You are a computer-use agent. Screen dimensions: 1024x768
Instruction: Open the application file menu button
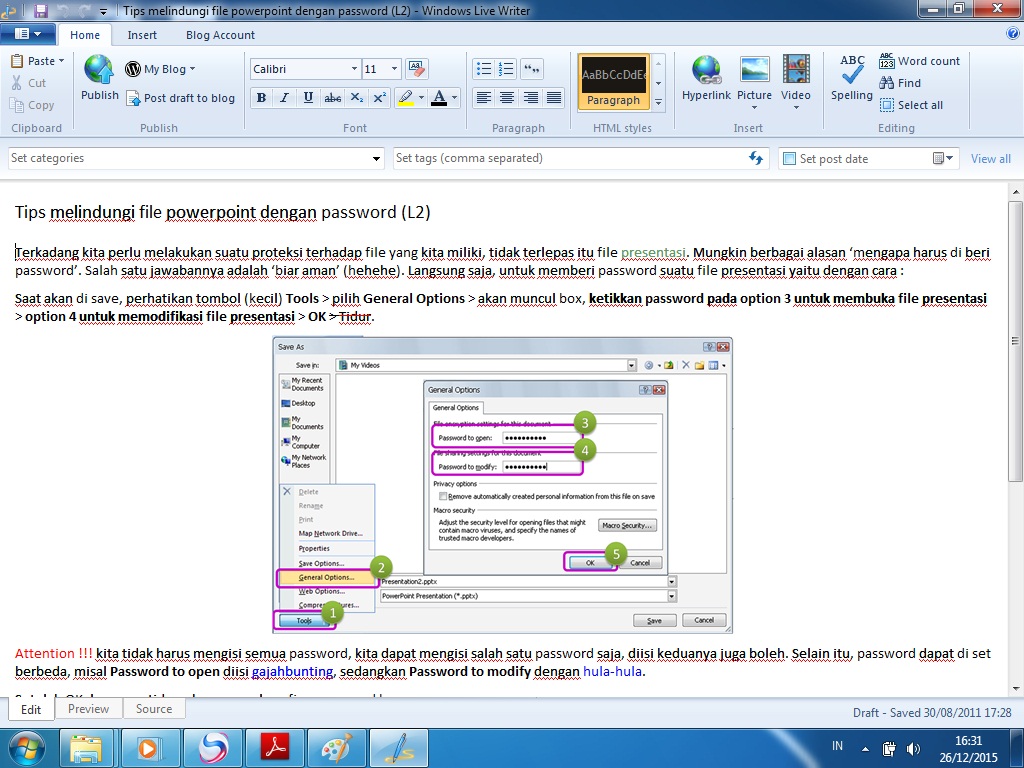[x=27, y=34]
